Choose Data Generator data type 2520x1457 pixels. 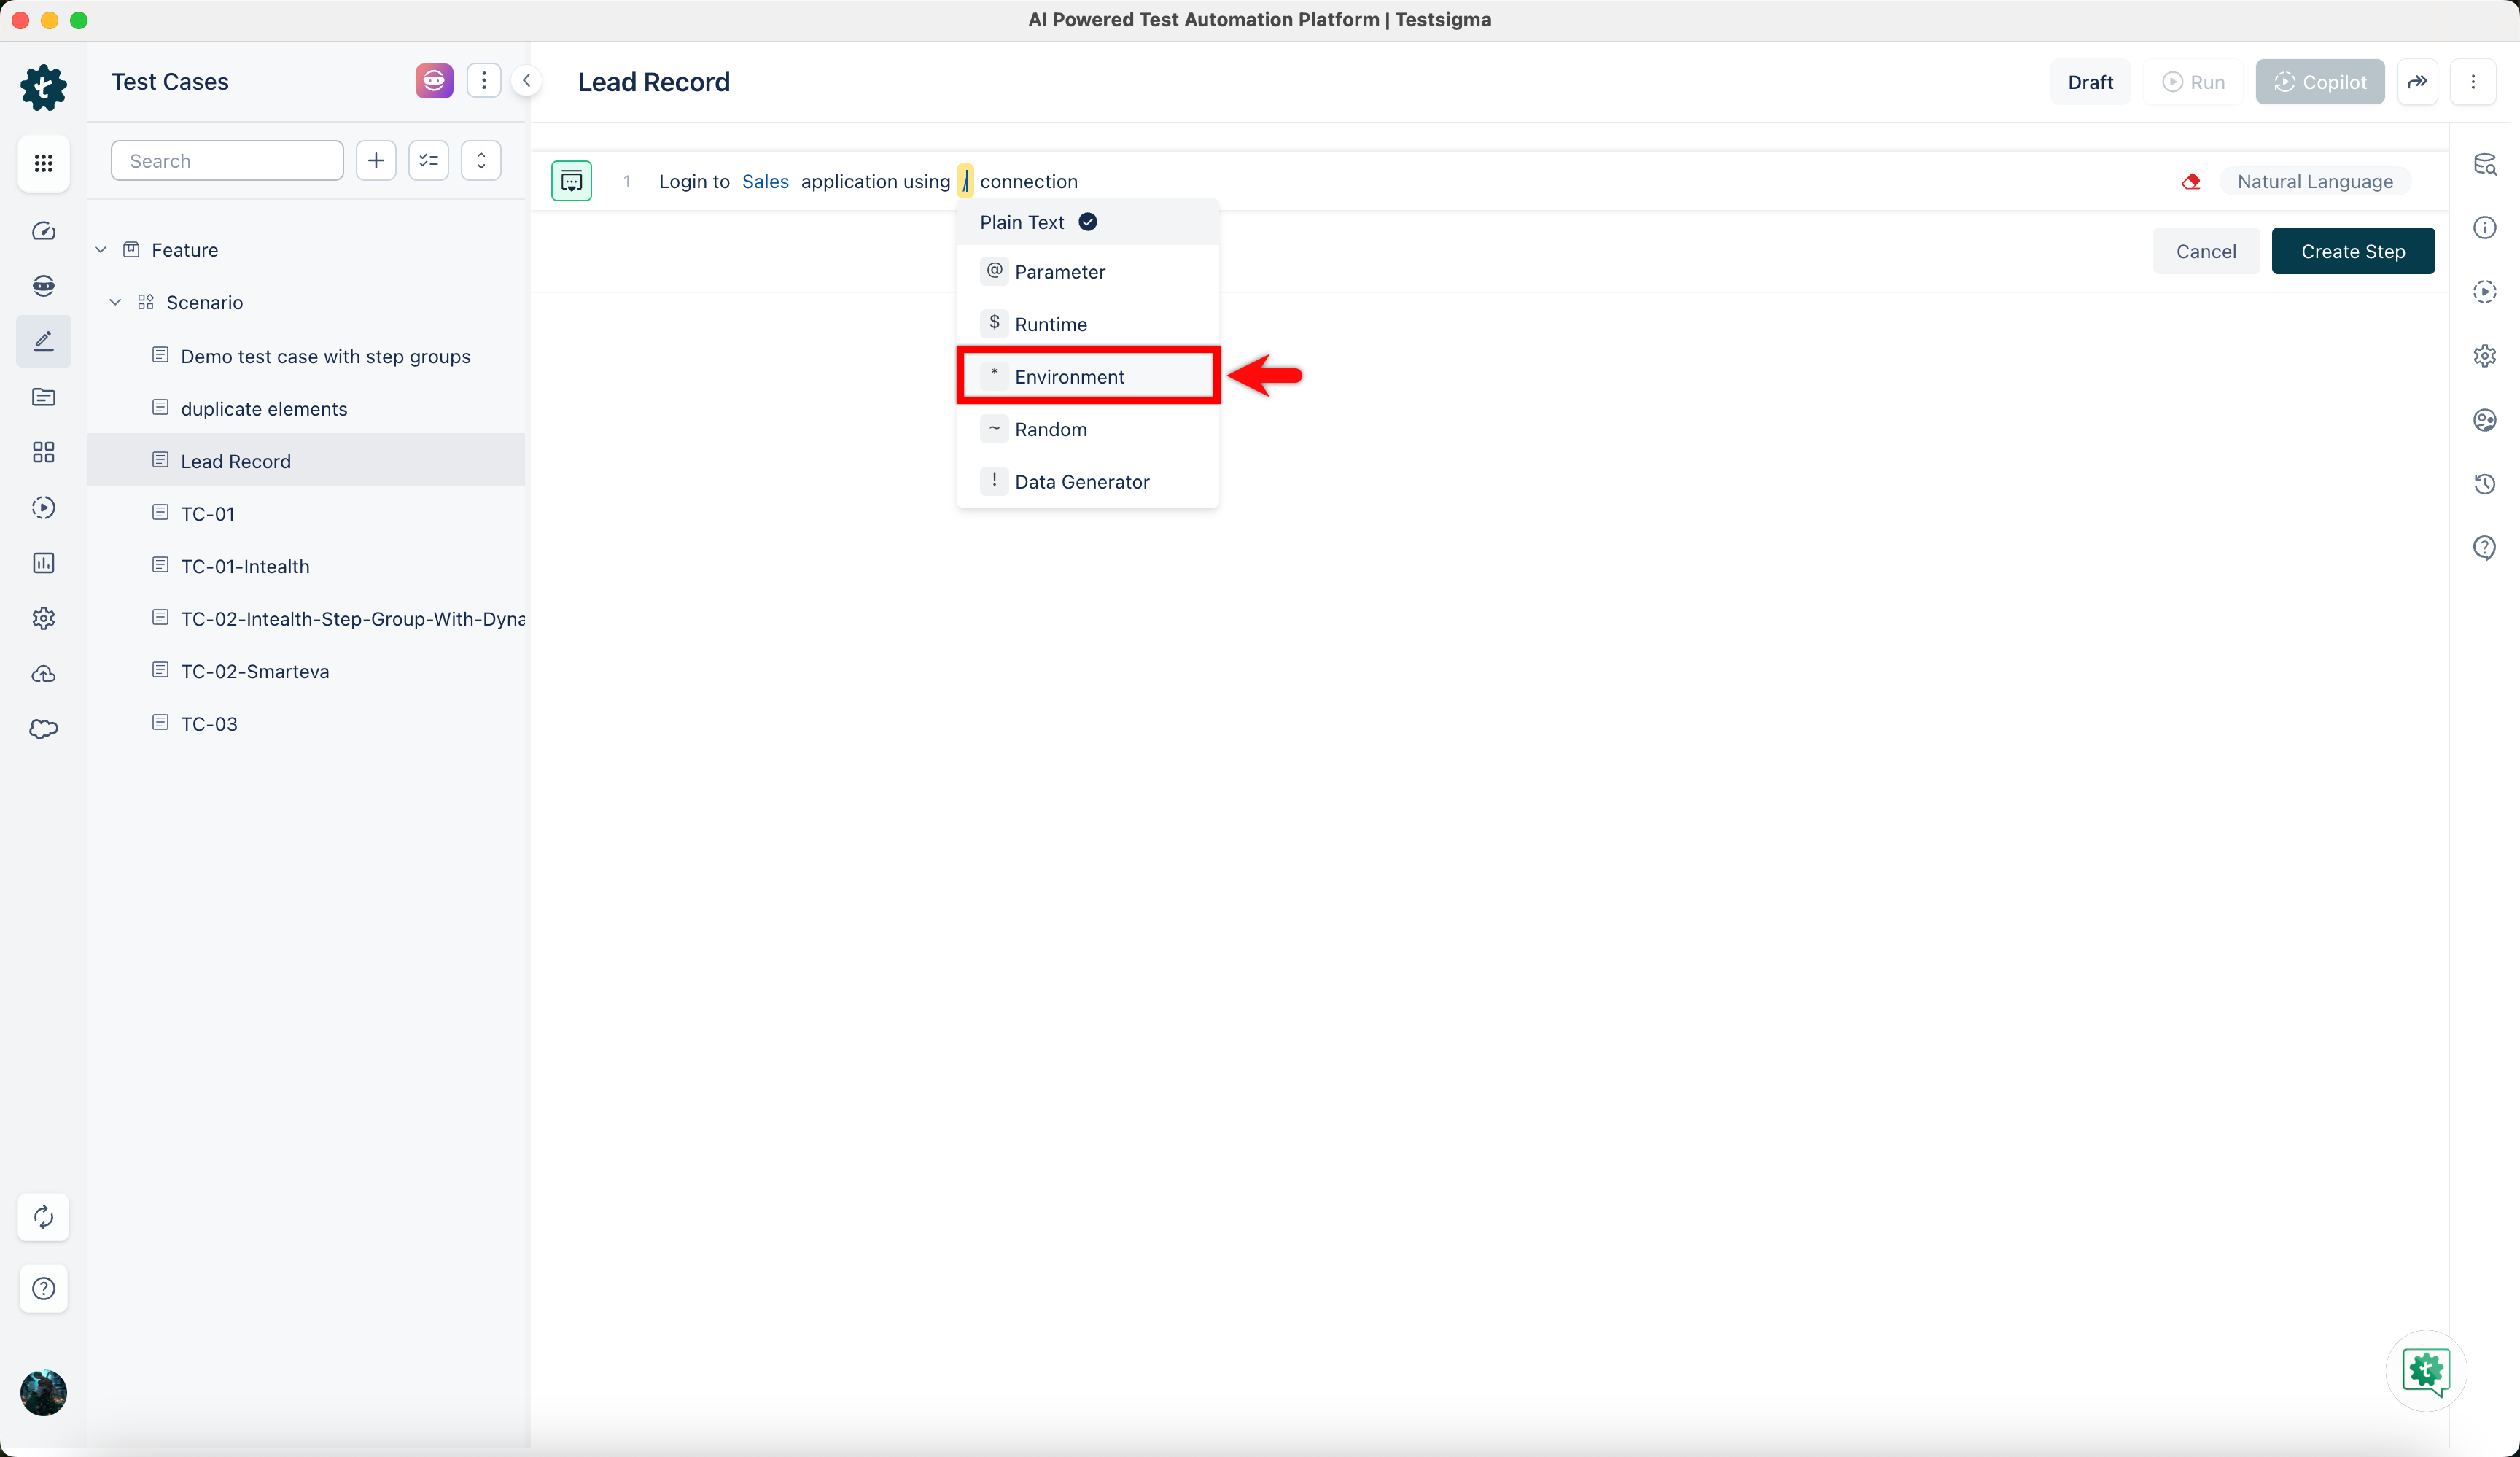[x=1087, y=481]
